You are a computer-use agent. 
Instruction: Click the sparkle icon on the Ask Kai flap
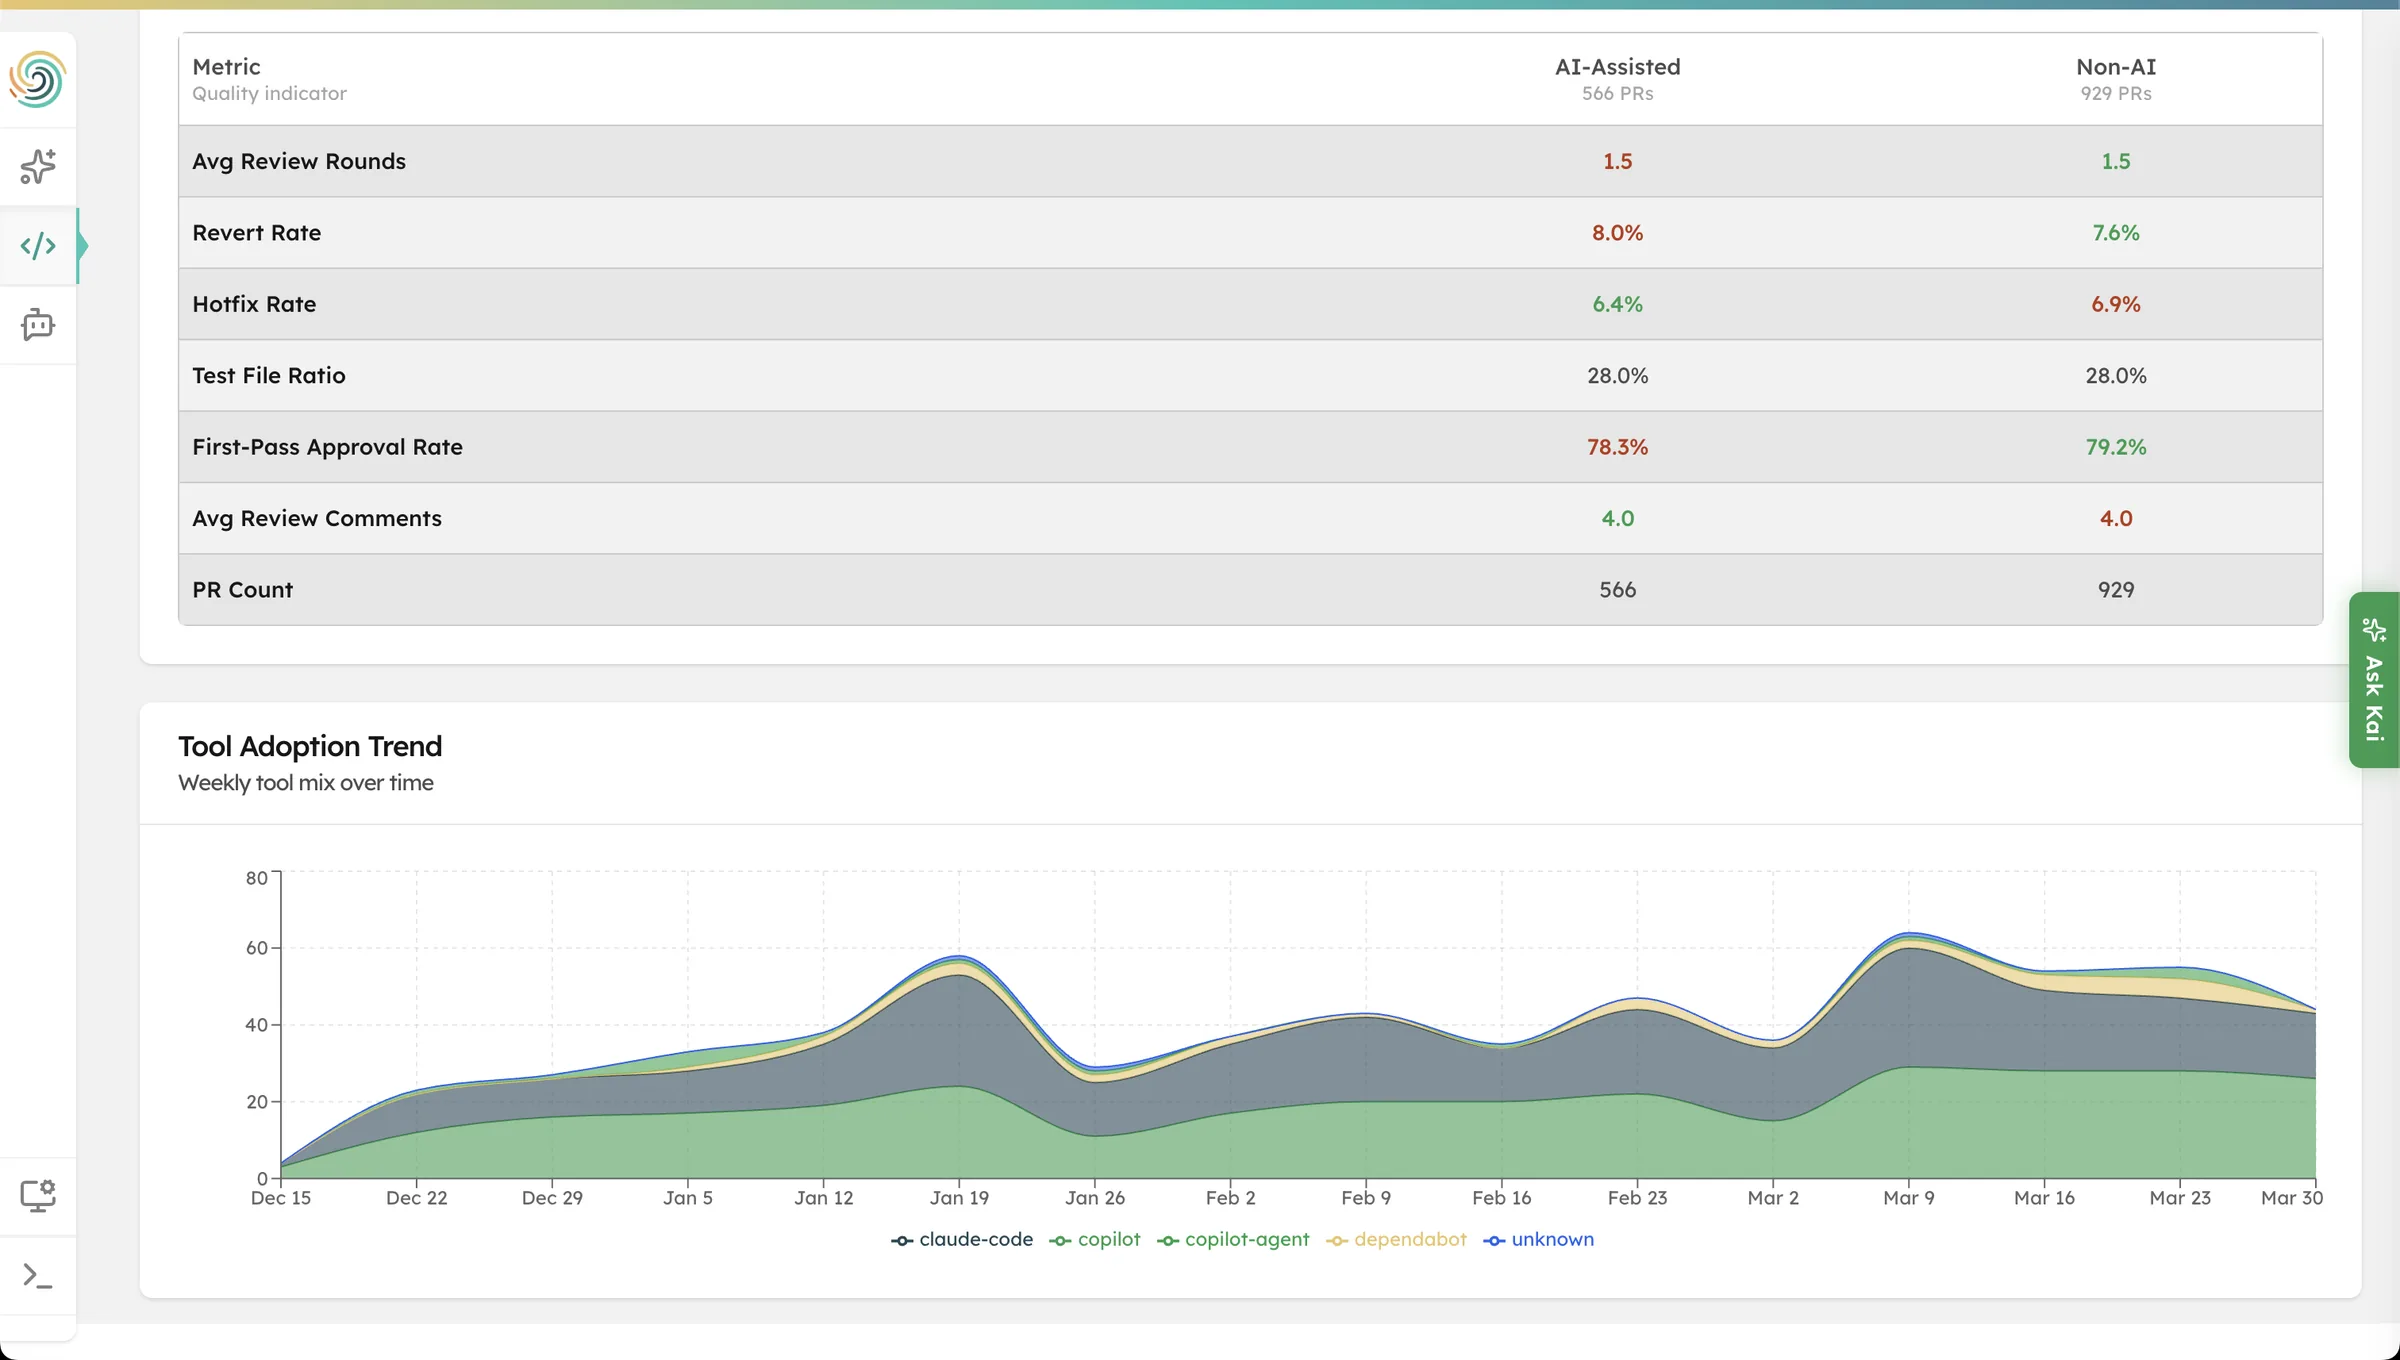tap(2376, 630)
